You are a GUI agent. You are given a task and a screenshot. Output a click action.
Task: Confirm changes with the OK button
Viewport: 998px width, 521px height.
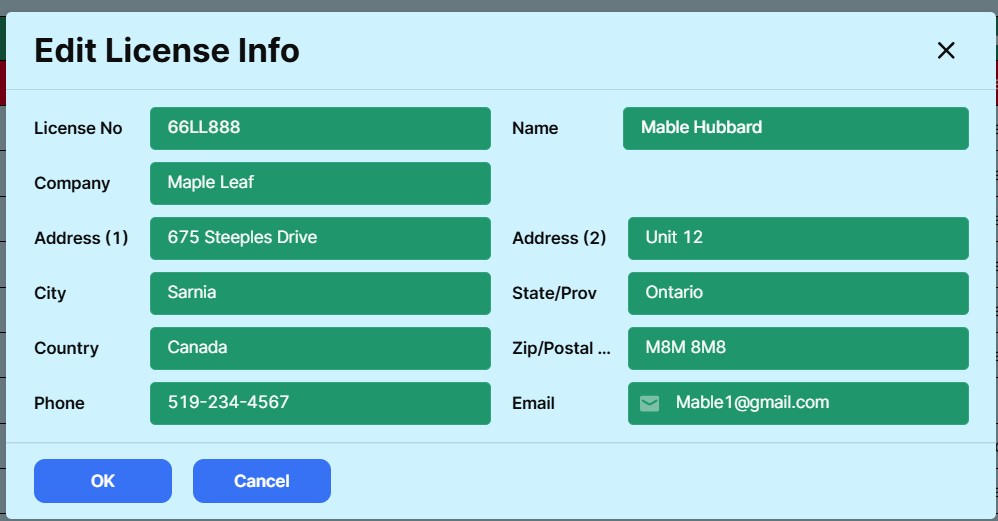pos(102,481)
